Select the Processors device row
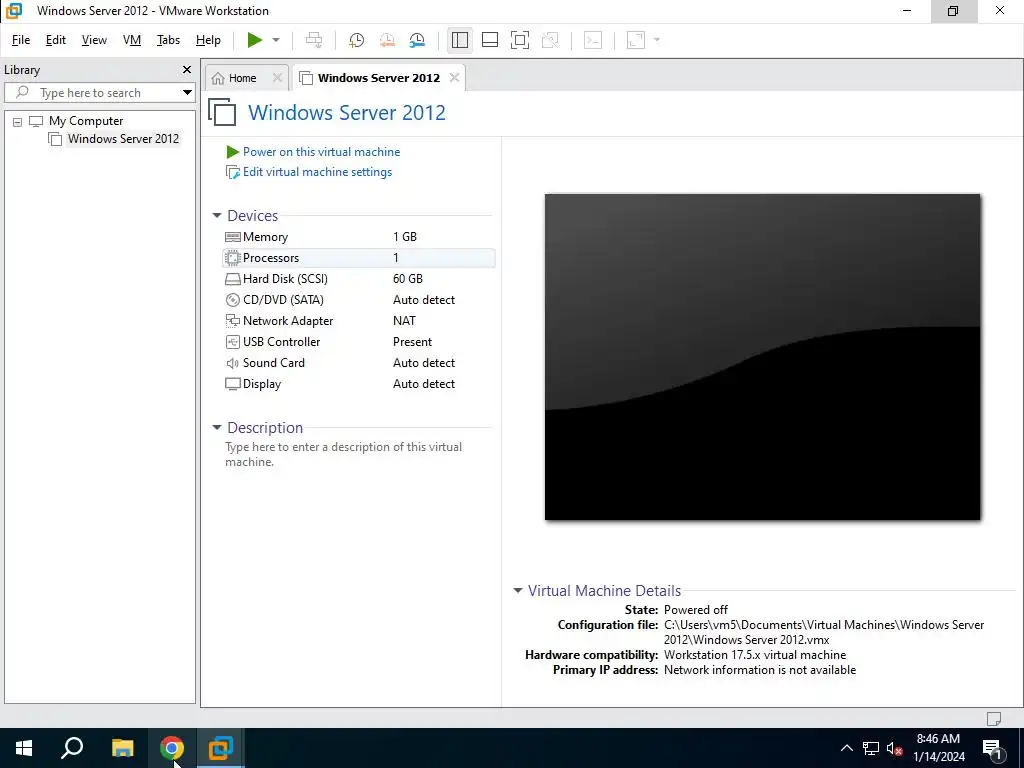The width and height of the screenshot is (1024, 768). [359, 258]
